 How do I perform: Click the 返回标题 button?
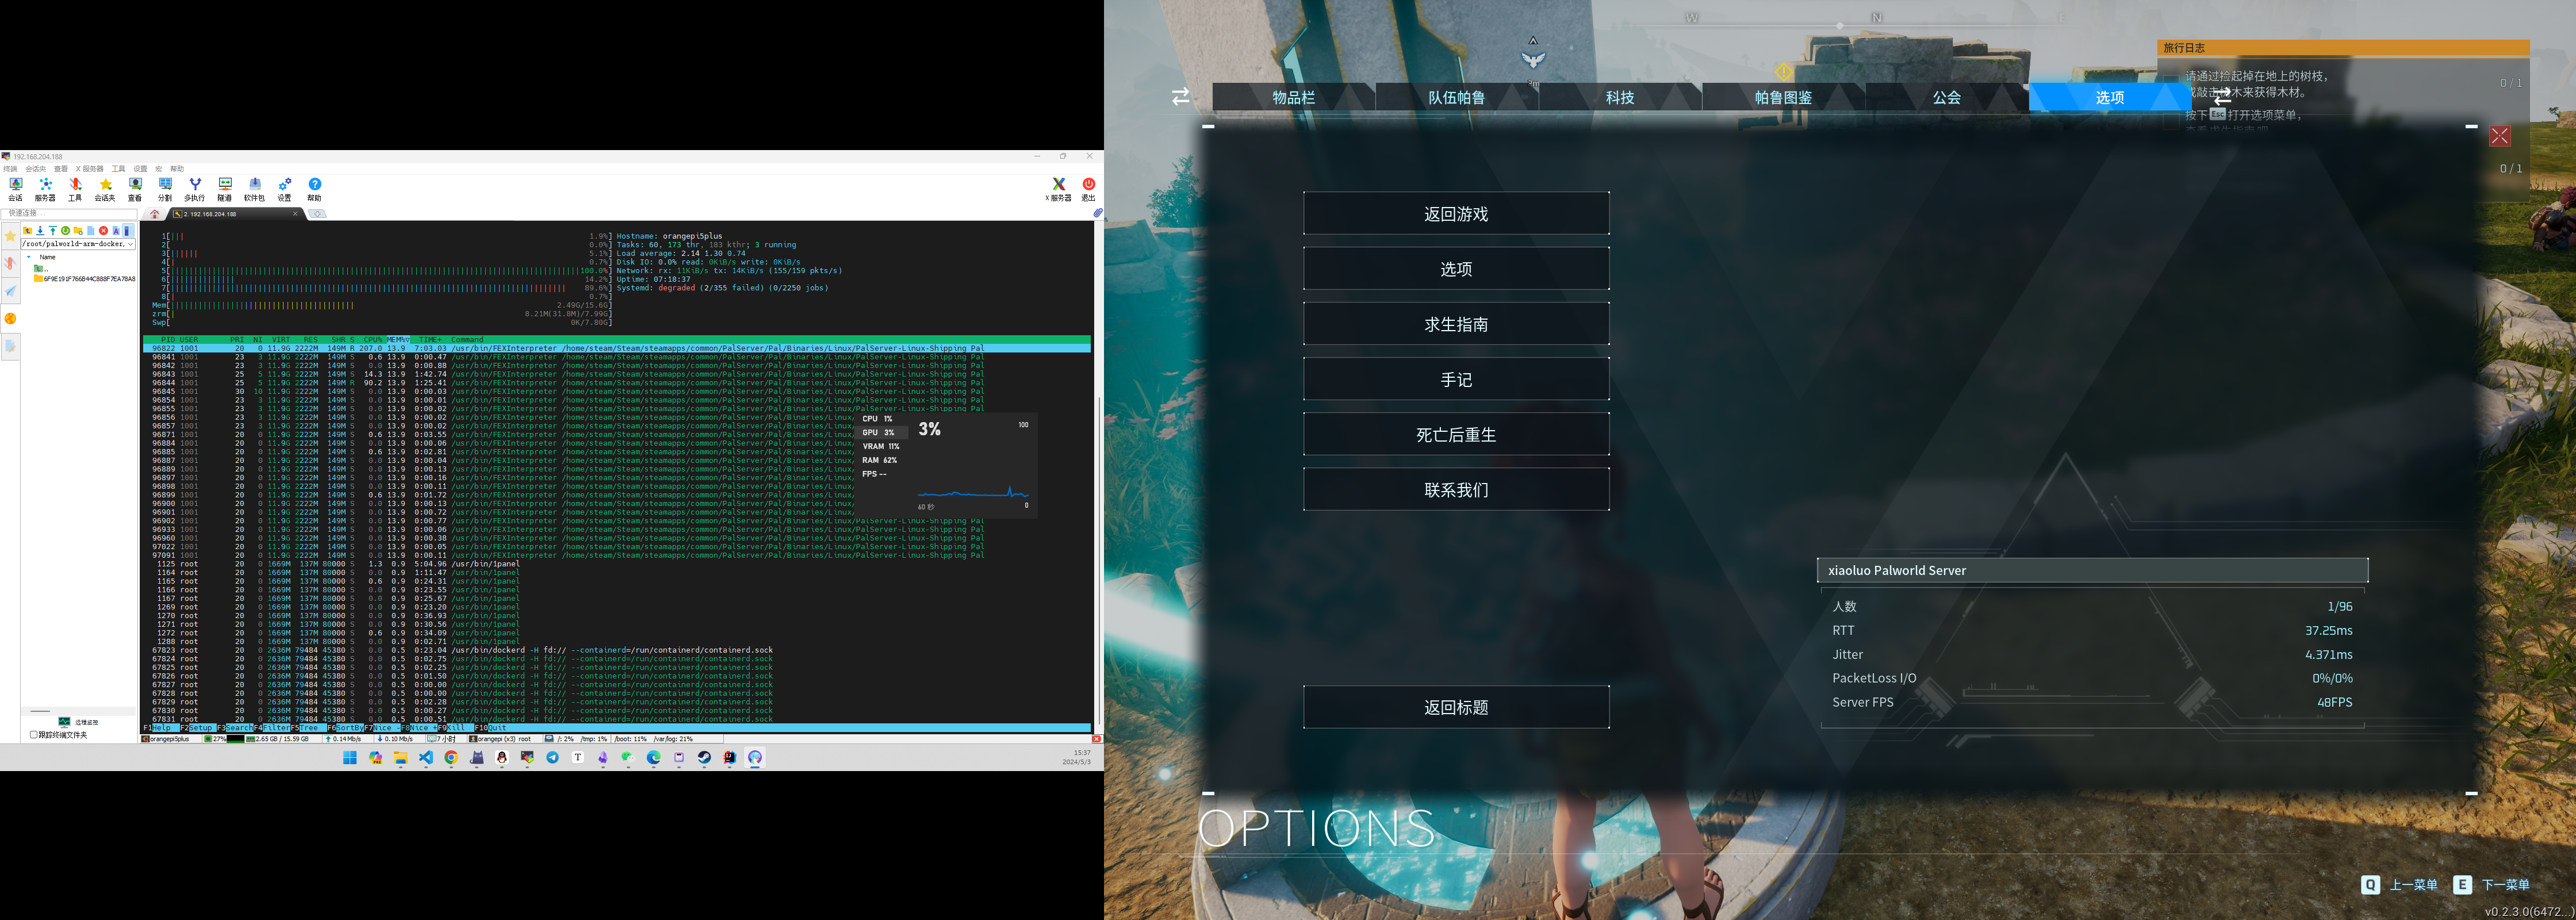pyautogui.click(x=1456, y=707)
